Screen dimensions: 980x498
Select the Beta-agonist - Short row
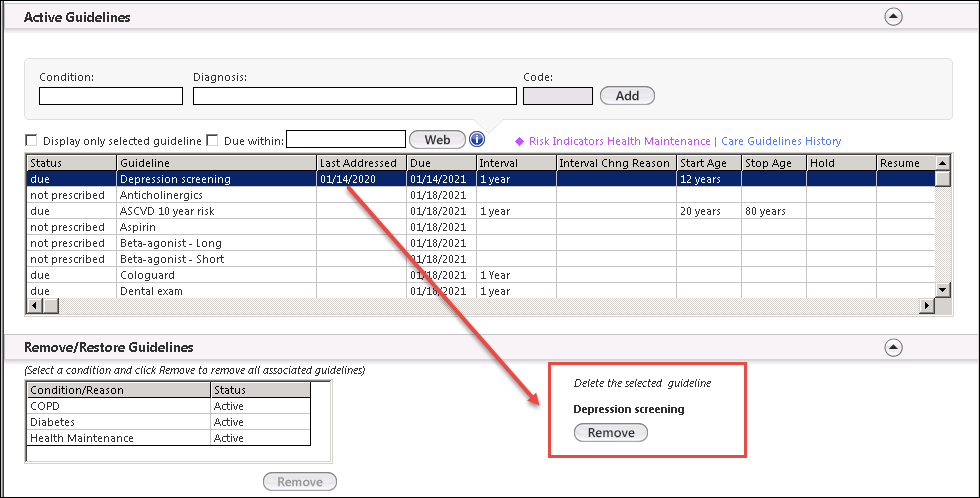tap(481, 259)
